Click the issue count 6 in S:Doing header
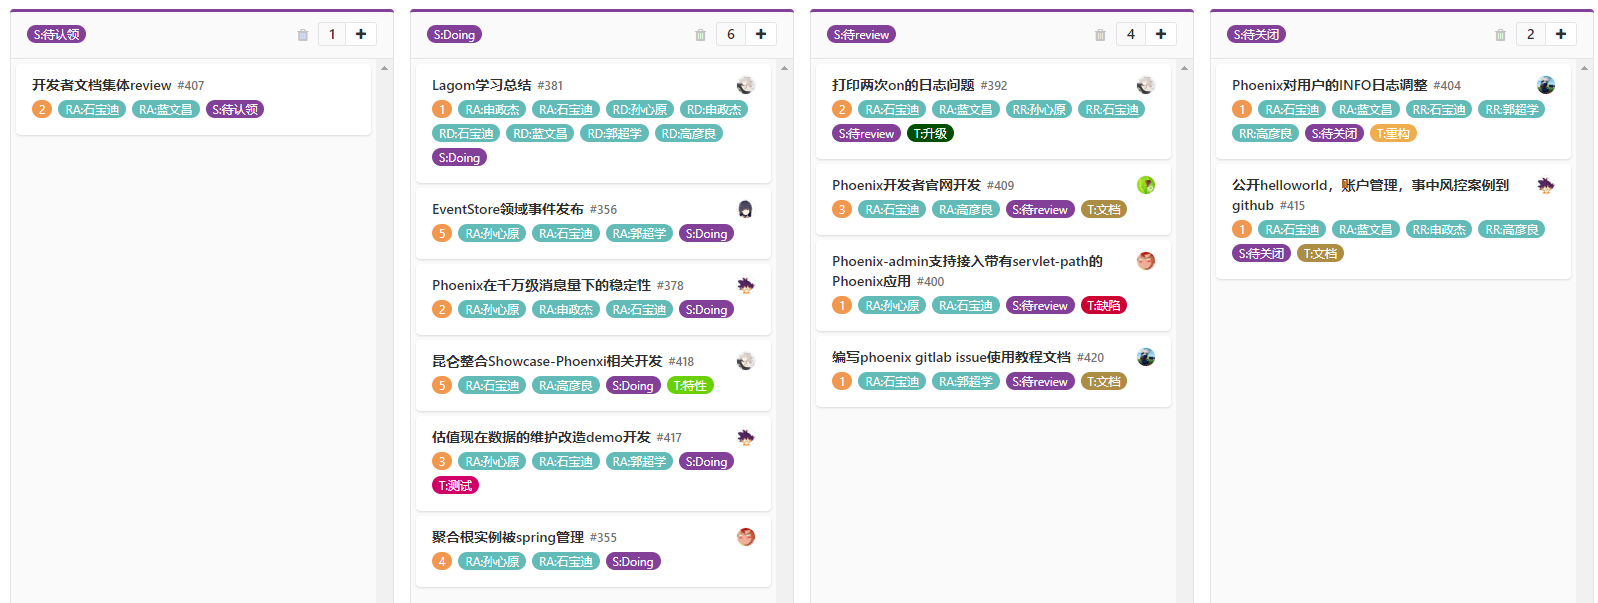Screen dimensions: 1598x603 (x=731, y=34)
